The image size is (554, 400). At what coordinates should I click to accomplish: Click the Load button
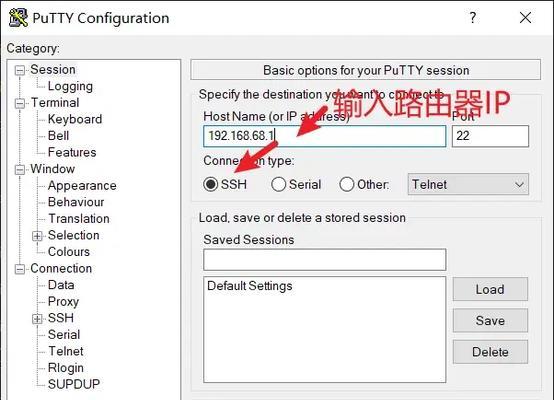pos(490,289)
